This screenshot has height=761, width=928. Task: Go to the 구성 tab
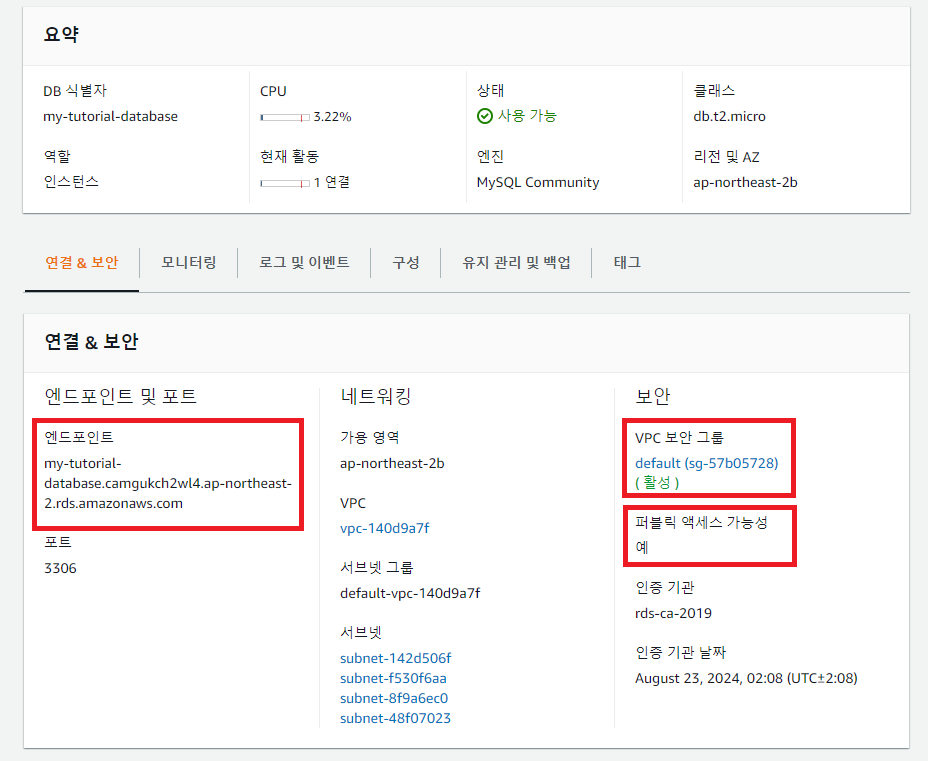click(405, 263)
